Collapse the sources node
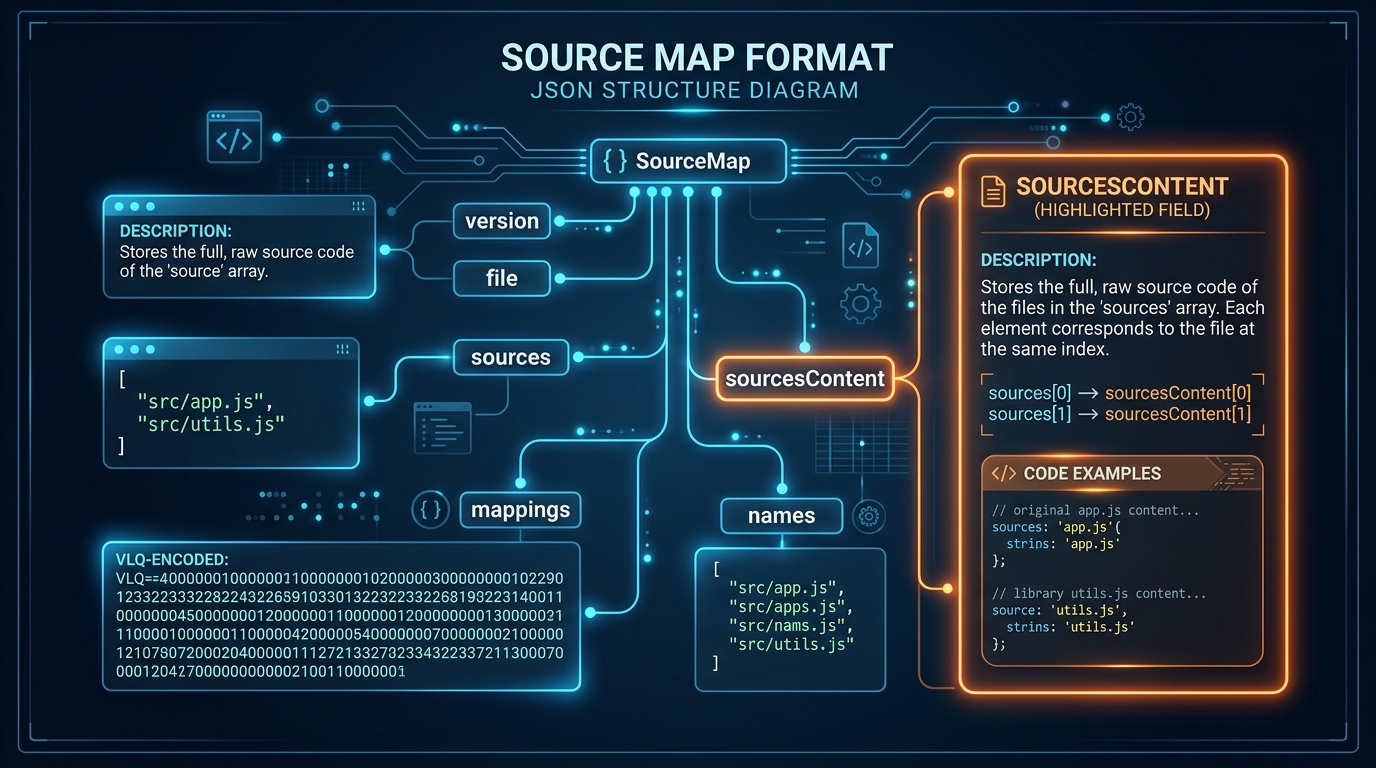The image size is (1376, 768). (511, 357)
